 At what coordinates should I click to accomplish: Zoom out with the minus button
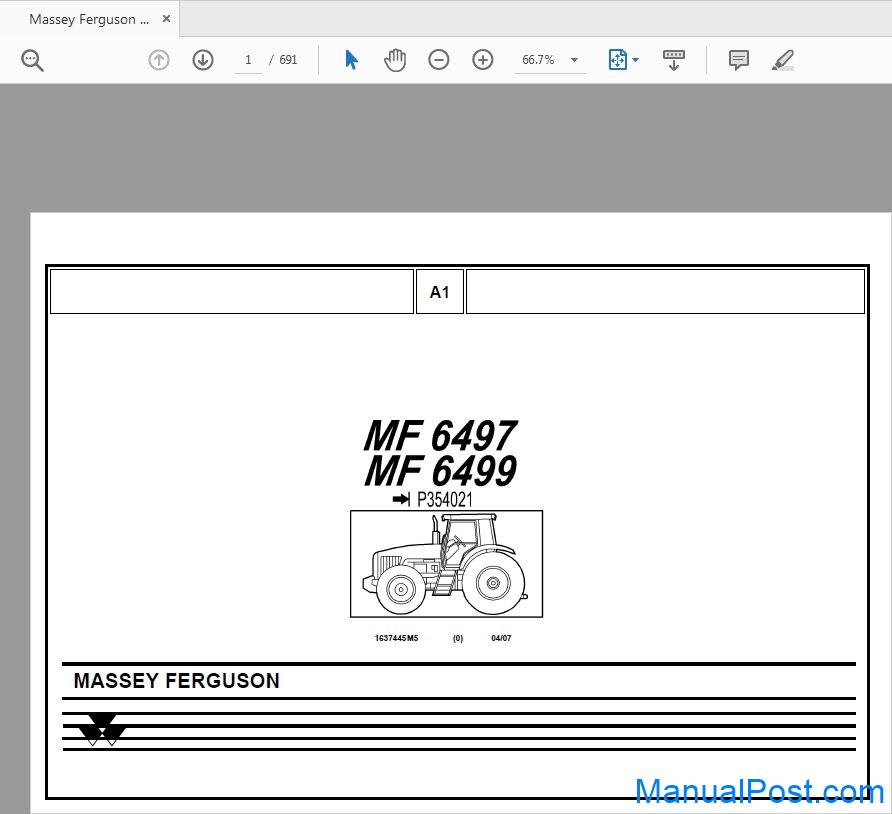point(439,60)
